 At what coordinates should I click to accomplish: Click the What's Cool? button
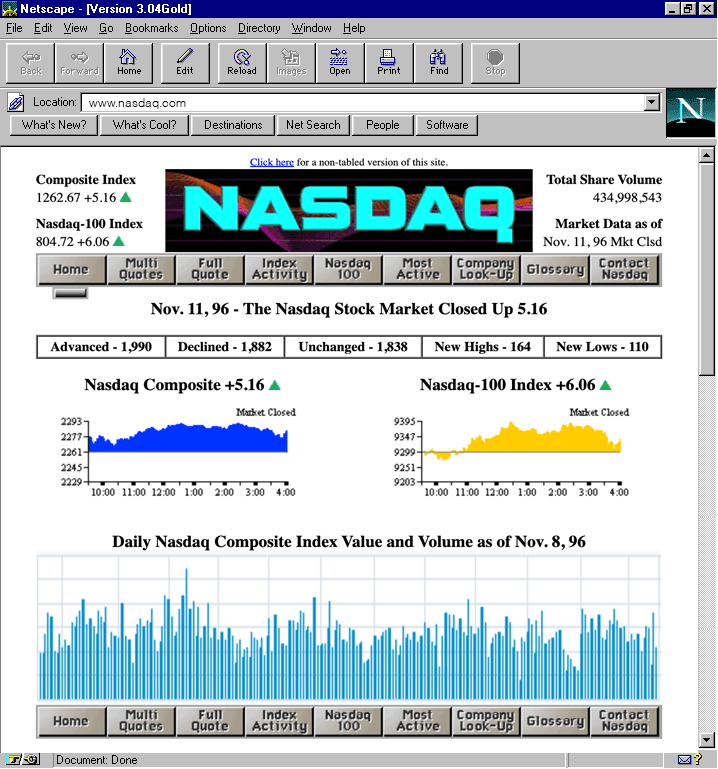point(144,125)
